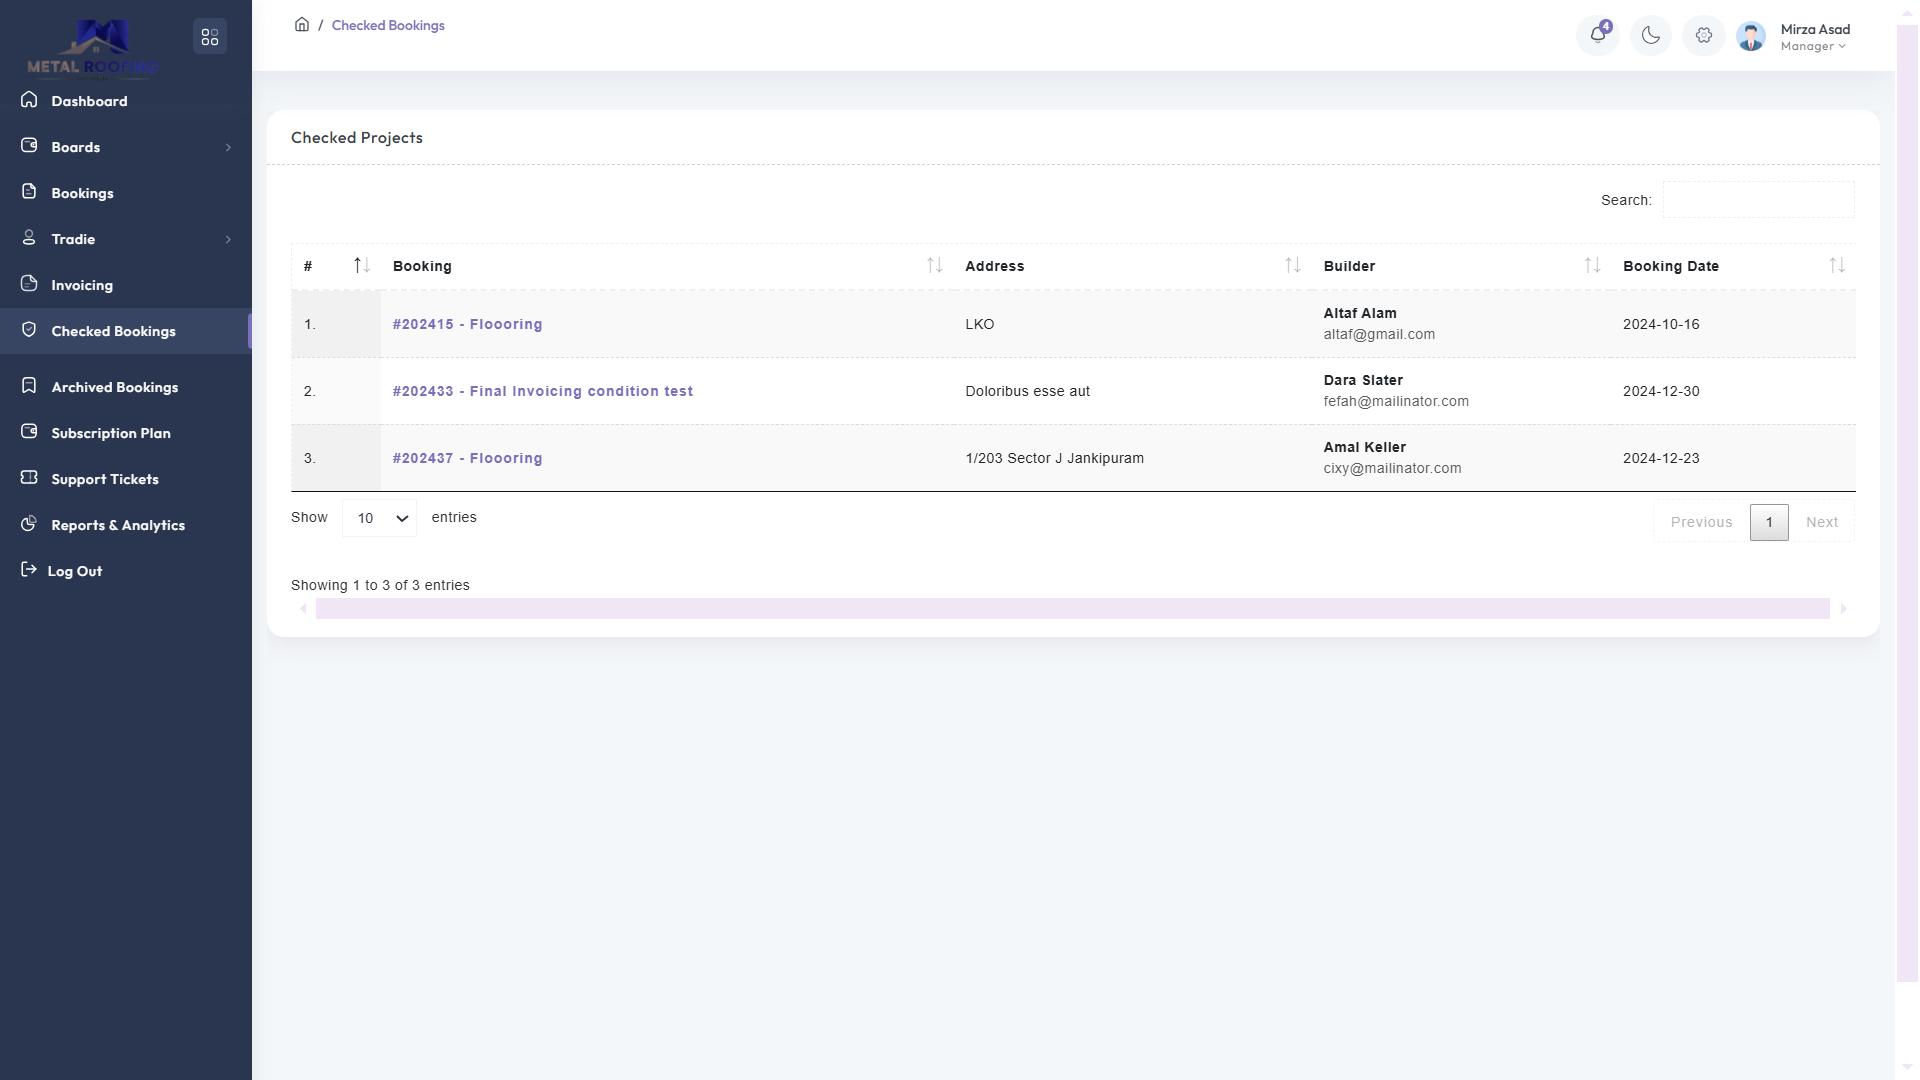Open Mirza Asad Manager user menu

(1814, 37)
